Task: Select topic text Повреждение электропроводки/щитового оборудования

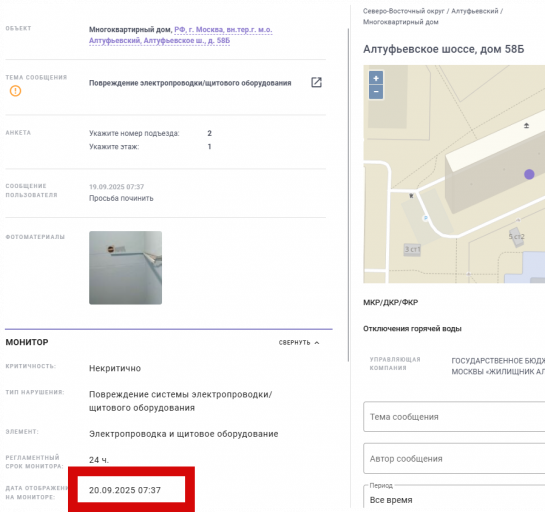Action: pyautogui.click(x=190, y=83)
